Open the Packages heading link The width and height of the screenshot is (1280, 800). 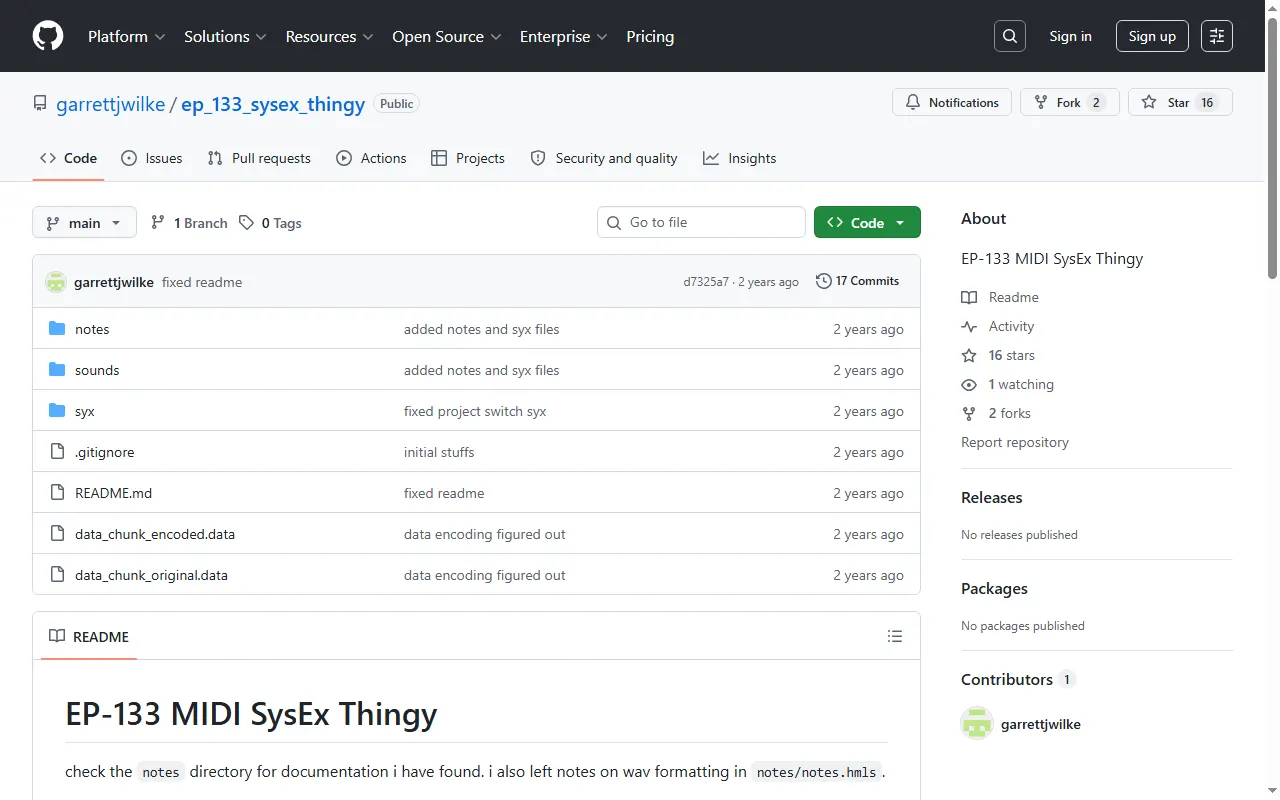click(994, 588)
